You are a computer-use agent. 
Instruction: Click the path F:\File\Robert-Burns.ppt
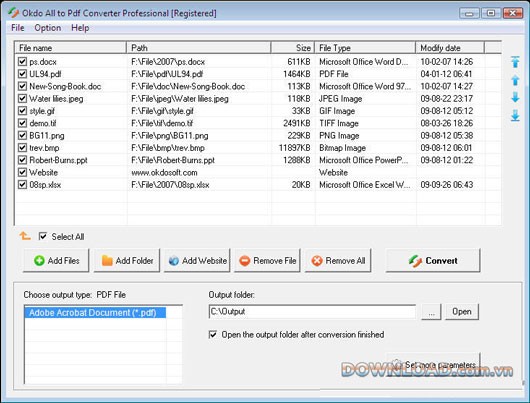point(173,160)
